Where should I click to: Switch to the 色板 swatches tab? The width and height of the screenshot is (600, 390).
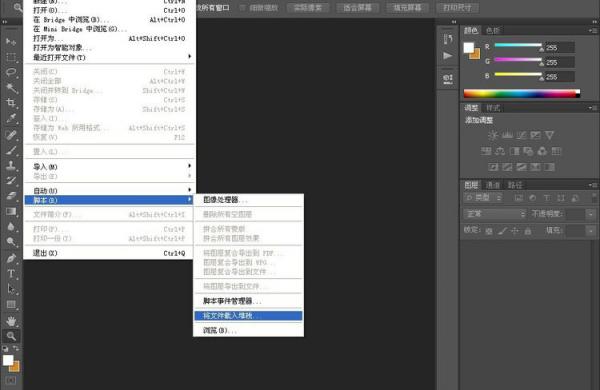[x=493, y=31]
